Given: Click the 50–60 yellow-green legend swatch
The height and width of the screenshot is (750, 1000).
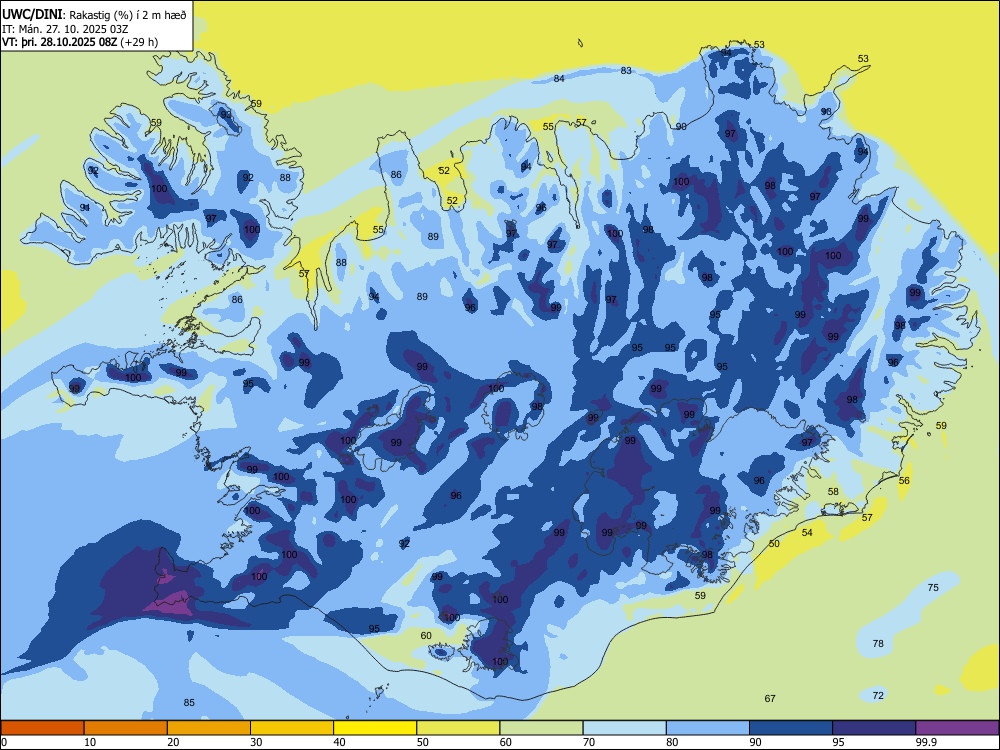Looking at the screenshot, I should [x=458, y=728].
